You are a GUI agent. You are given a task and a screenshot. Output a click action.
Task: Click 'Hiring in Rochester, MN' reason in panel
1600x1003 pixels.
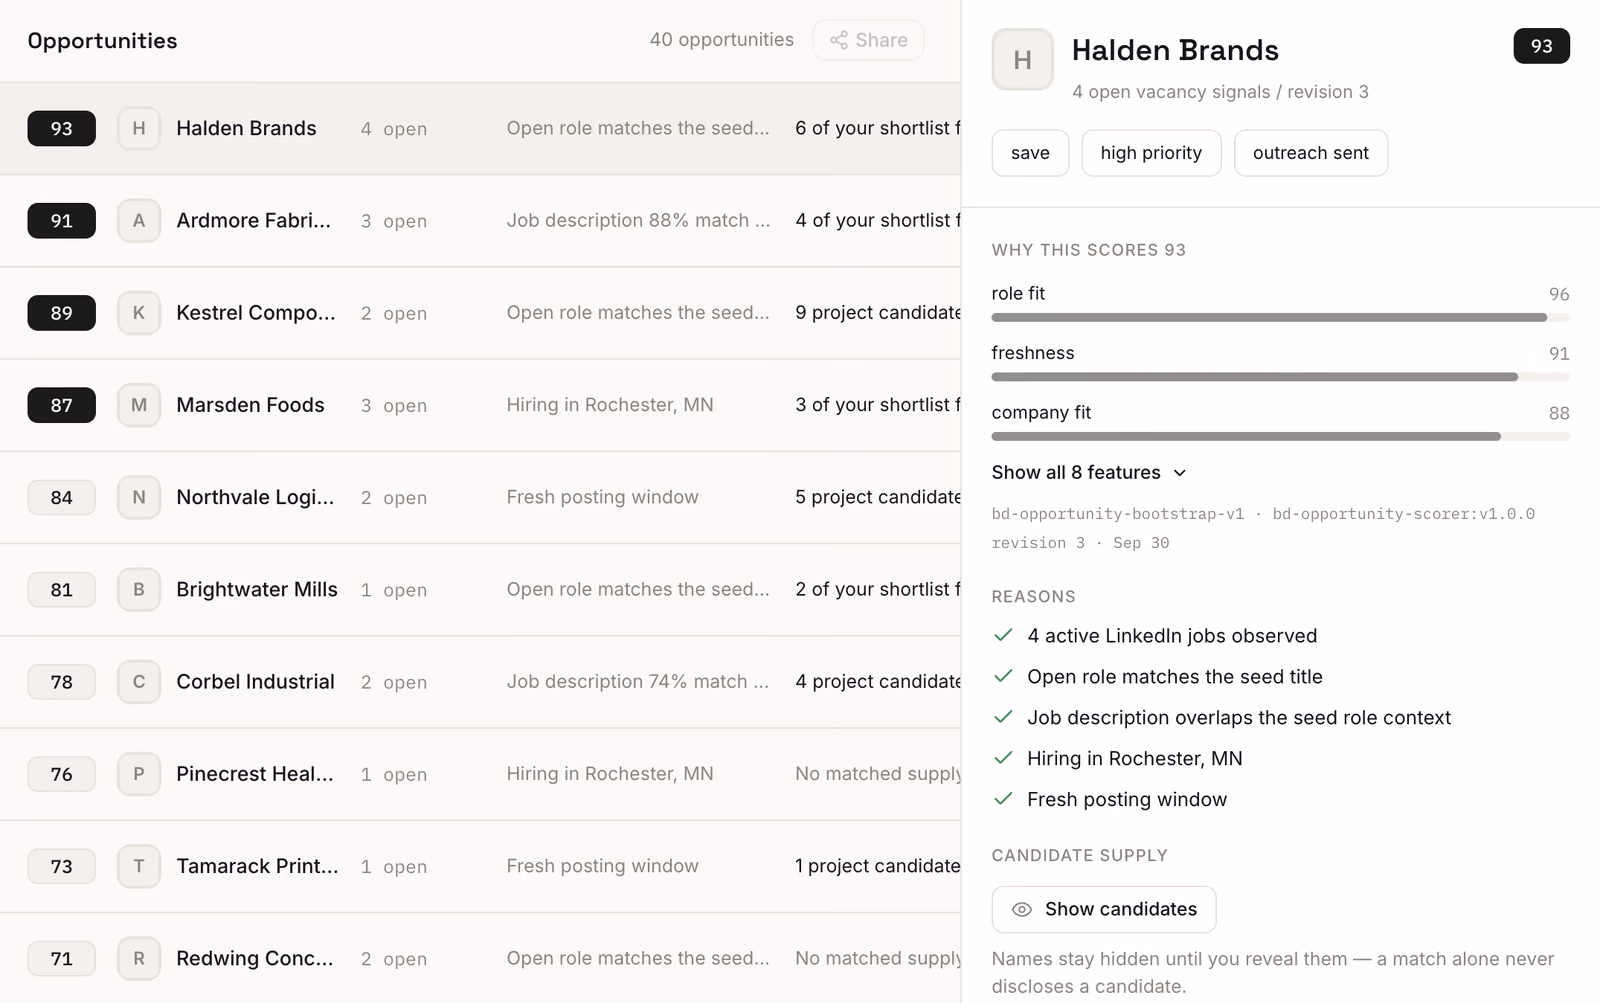(x=1135, y=759)
